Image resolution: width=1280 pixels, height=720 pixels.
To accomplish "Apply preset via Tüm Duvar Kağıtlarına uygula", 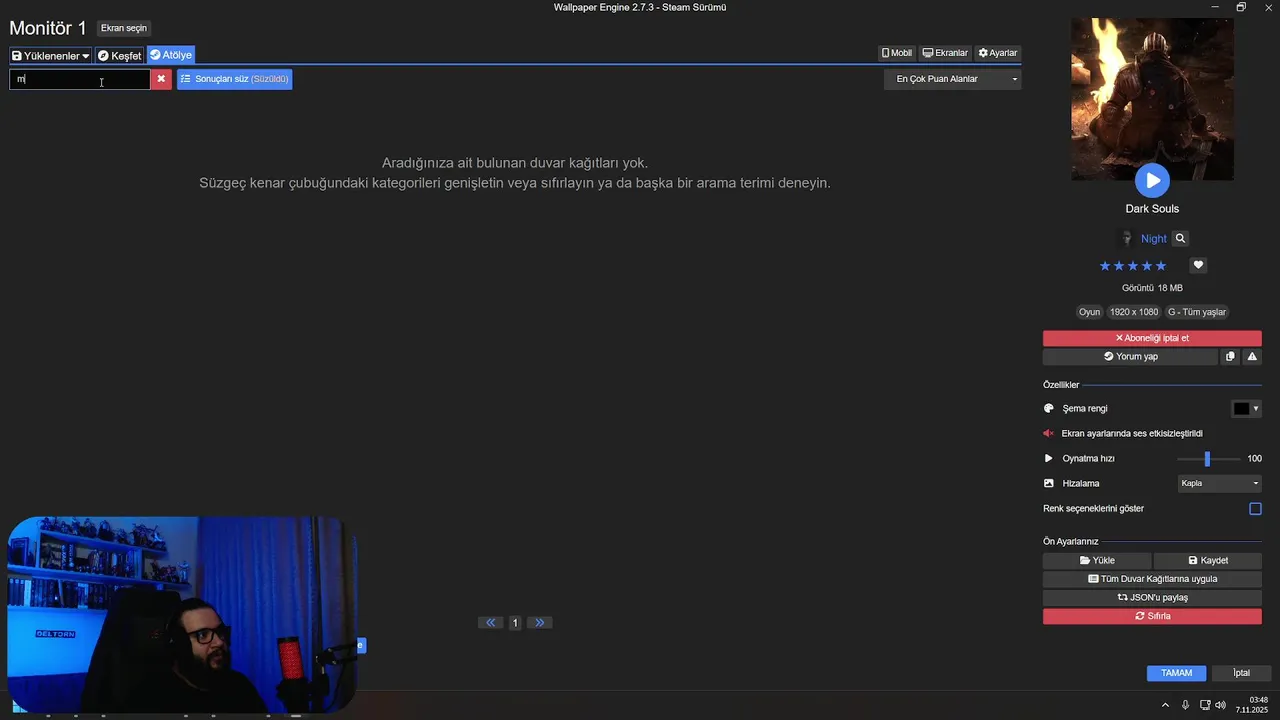I will tap(1152, 579).
